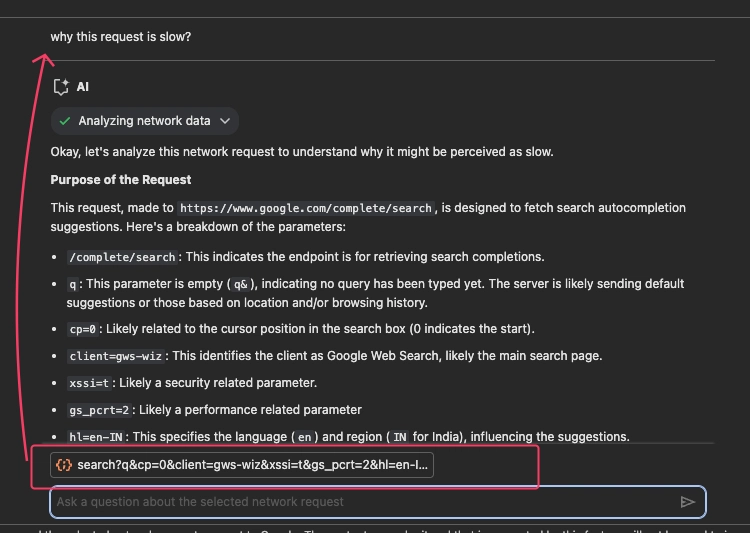The image size is (750, 533).
Task: Click the client=gws-wiz code label
Action: click(116, 356)
